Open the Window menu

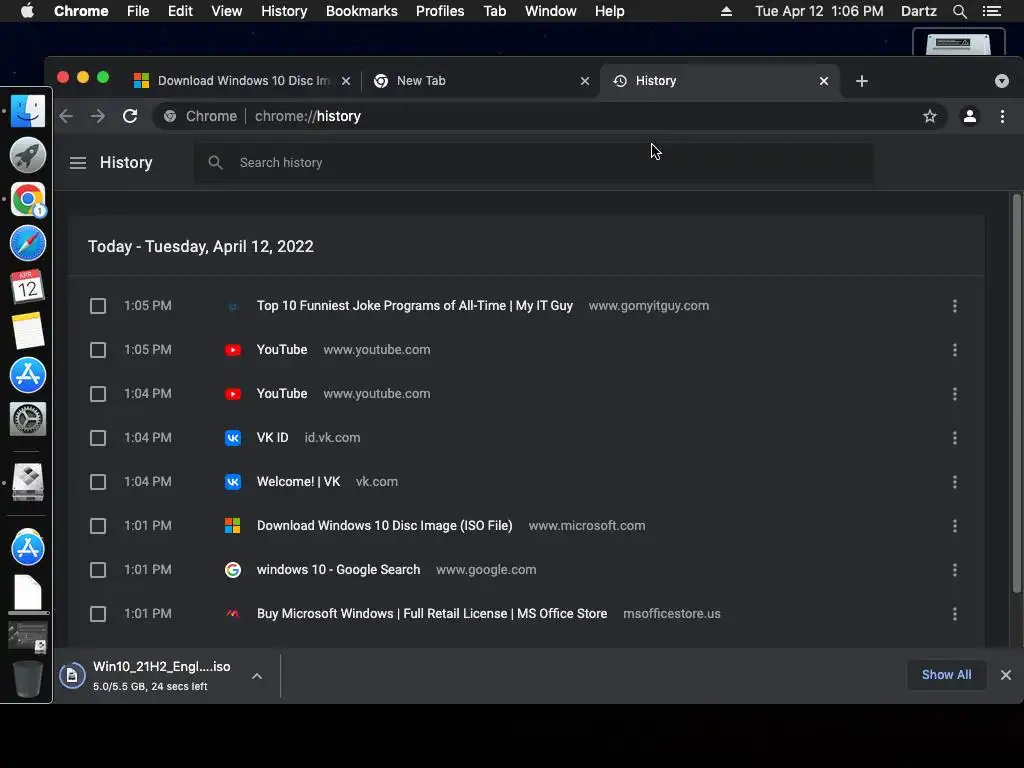pyautogui.click(x=551, y=11)
